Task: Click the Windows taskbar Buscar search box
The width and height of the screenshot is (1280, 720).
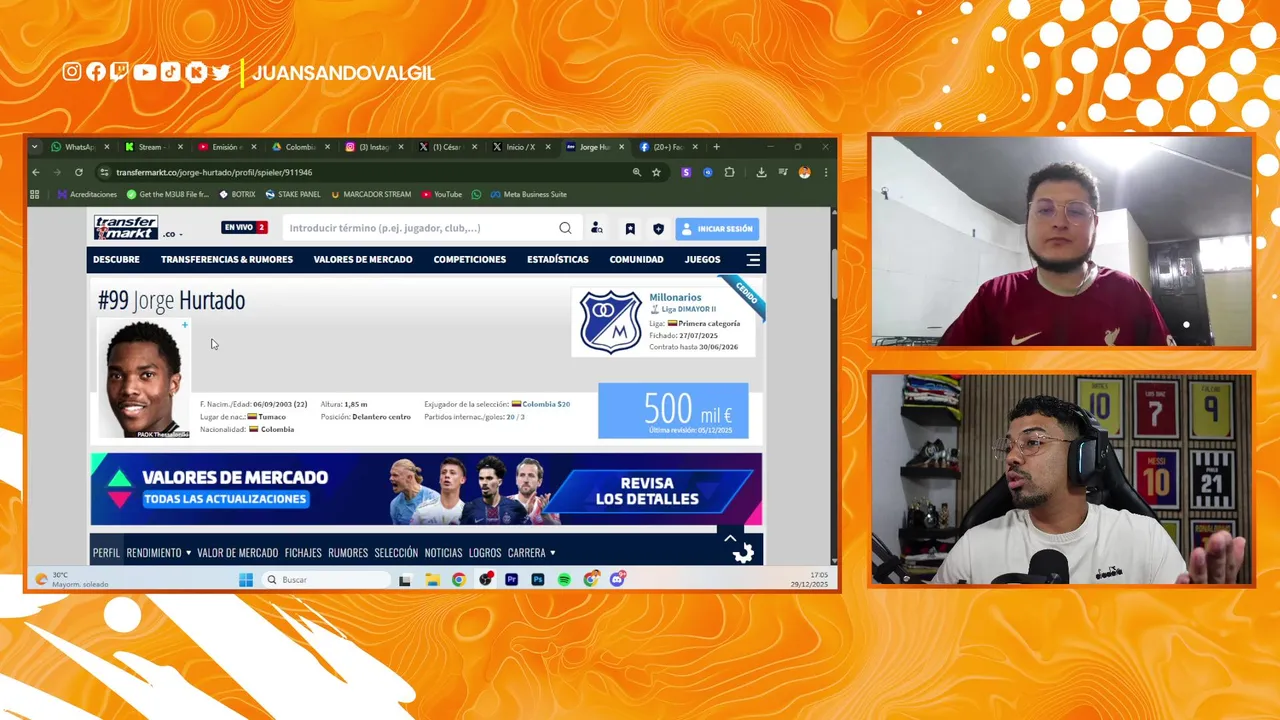Action: [x=326, y=580]
